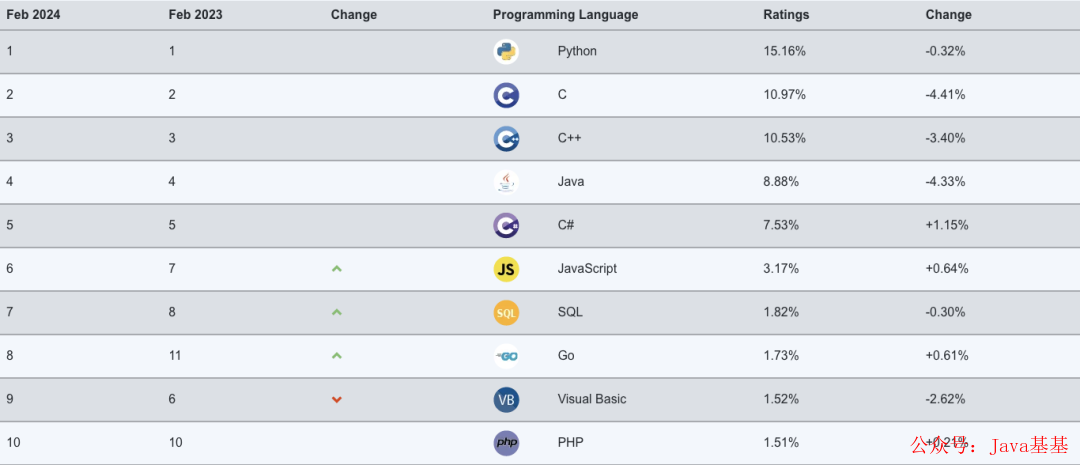Image resolution: width=1080 pixels, height=465 pixels.
Task: Click the red down arrow in Visual Basic row
Action: point(337,400)
